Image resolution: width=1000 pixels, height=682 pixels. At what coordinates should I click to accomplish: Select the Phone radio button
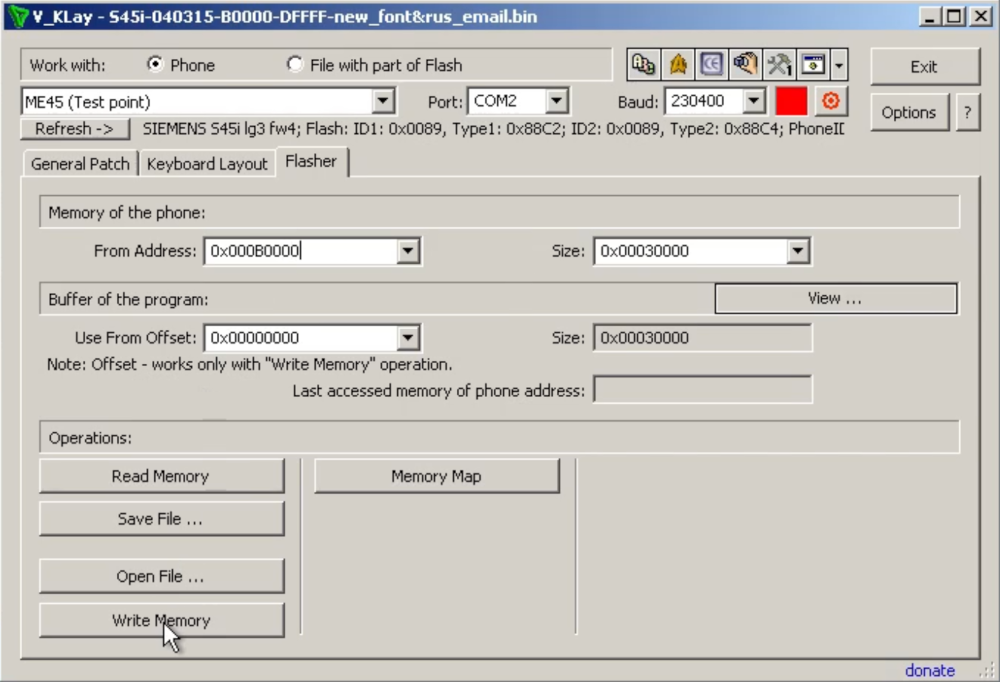coord(155,65)
